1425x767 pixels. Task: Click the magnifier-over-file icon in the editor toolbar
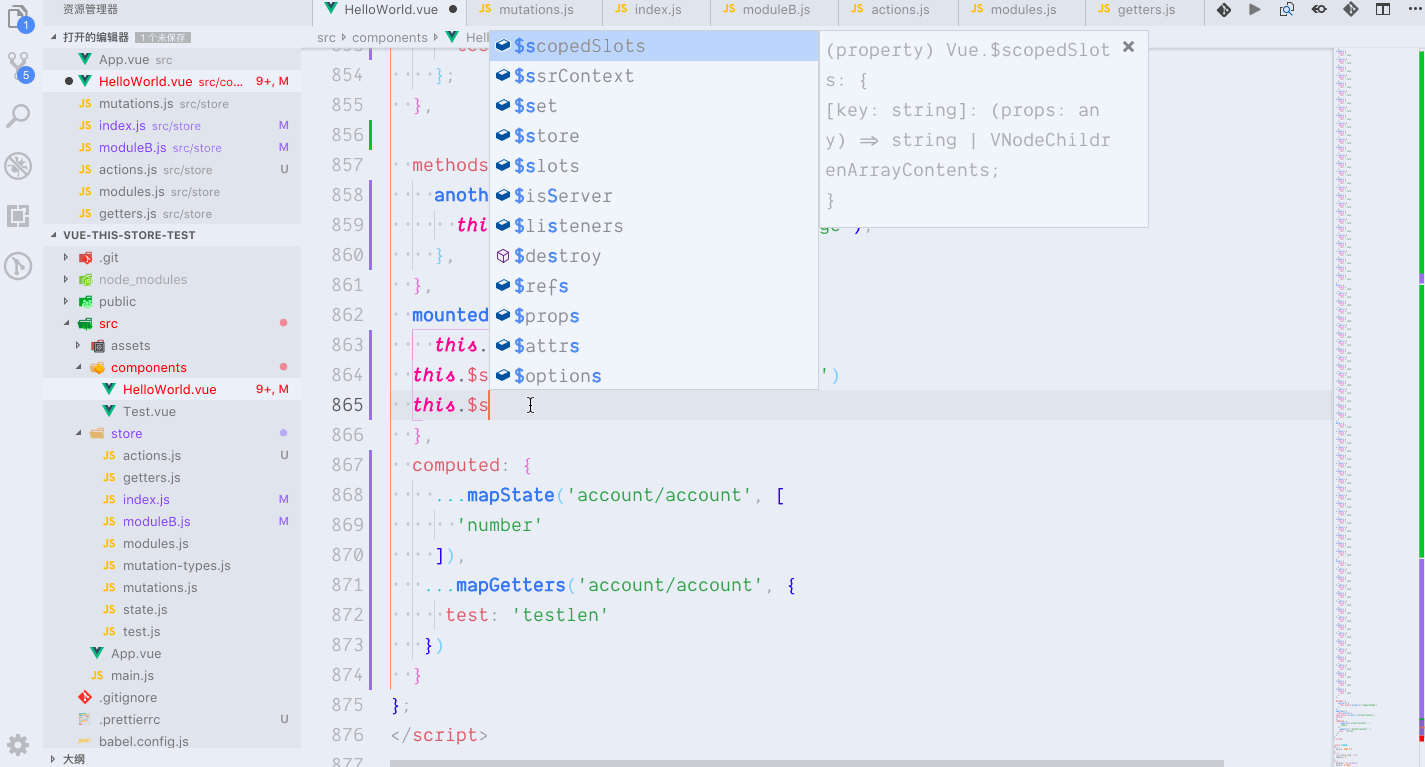tap(1287, 10)
